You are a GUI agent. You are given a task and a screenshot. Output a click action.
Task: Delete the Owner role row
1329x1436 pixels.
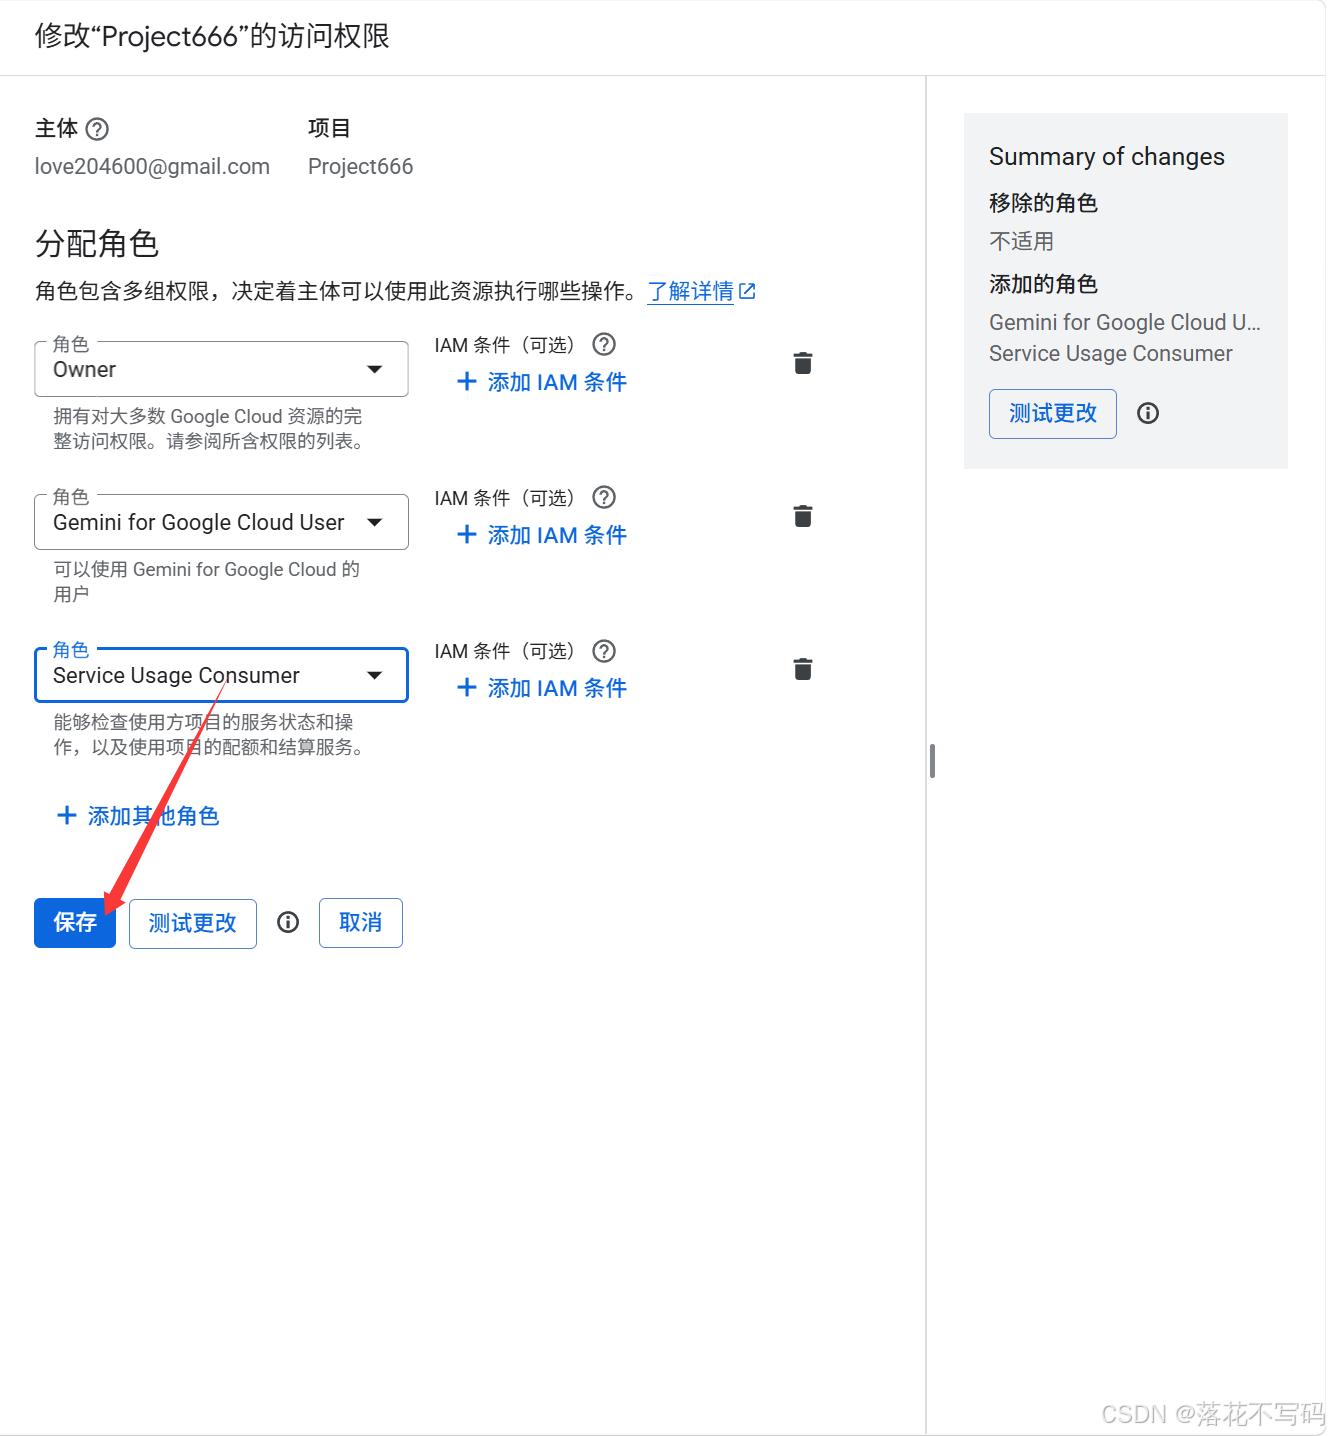tap(803, 363)
